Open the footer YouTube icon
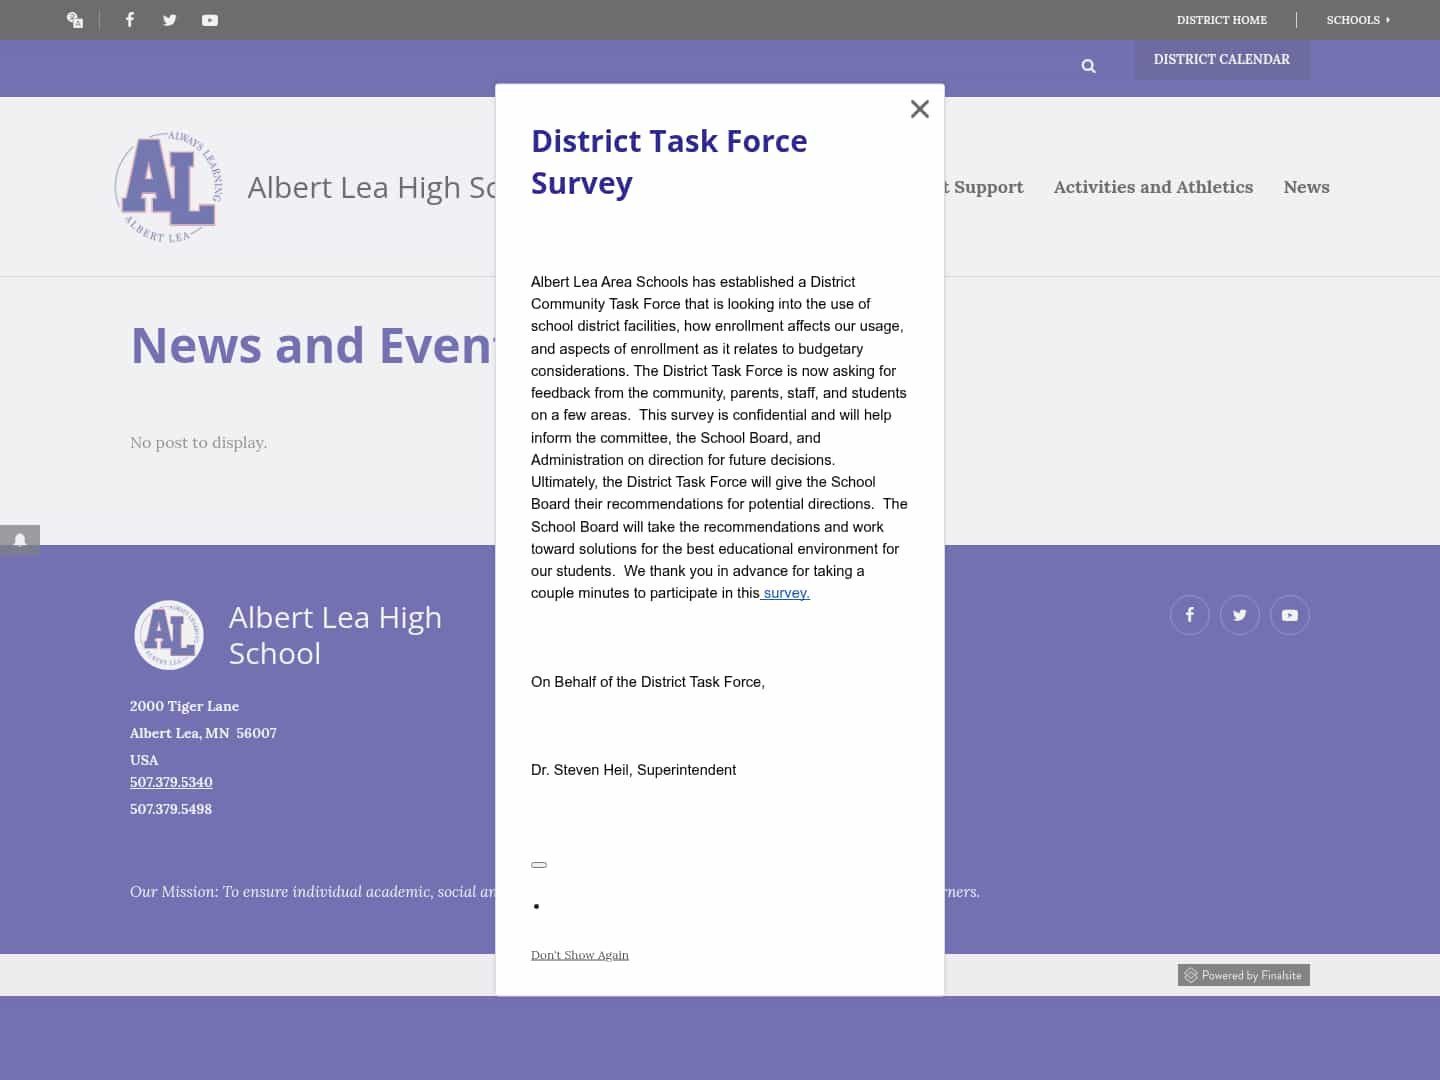Image resolution: width=1440 pixels, height=1080 pixels. 1290,615
